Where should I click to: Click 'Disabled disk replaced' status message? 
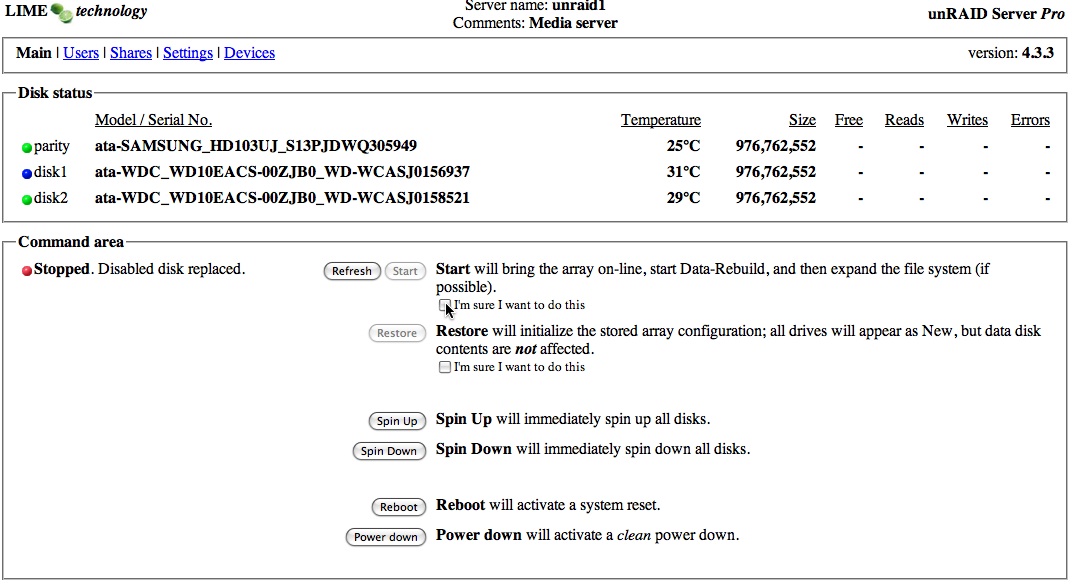click(171, 269)
